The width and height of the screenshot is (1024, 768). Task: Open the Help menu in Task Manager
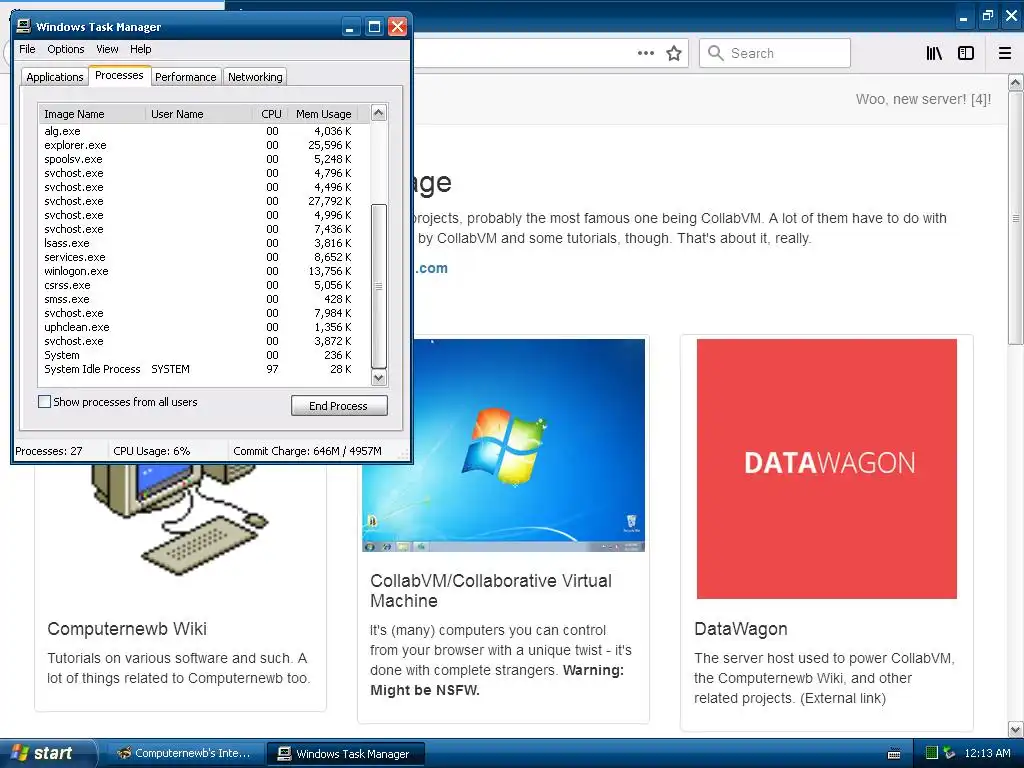(x=140, y=49)
